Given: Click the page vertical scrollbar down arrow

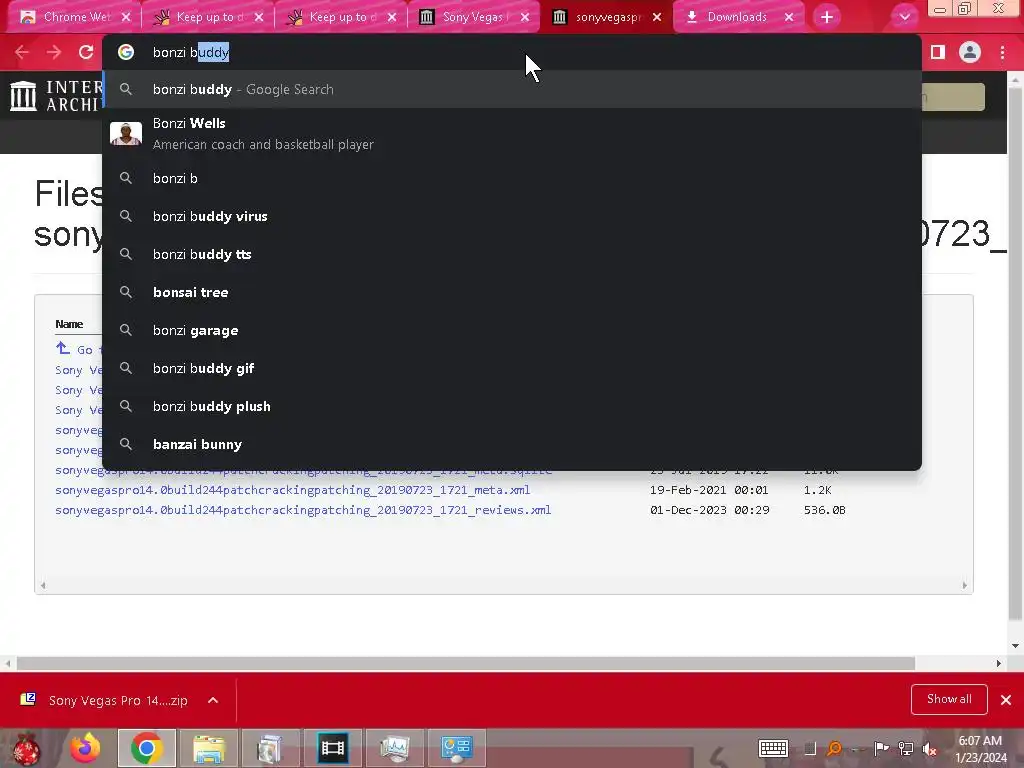Looking at the screenshot, I should tap(1016, 646).
